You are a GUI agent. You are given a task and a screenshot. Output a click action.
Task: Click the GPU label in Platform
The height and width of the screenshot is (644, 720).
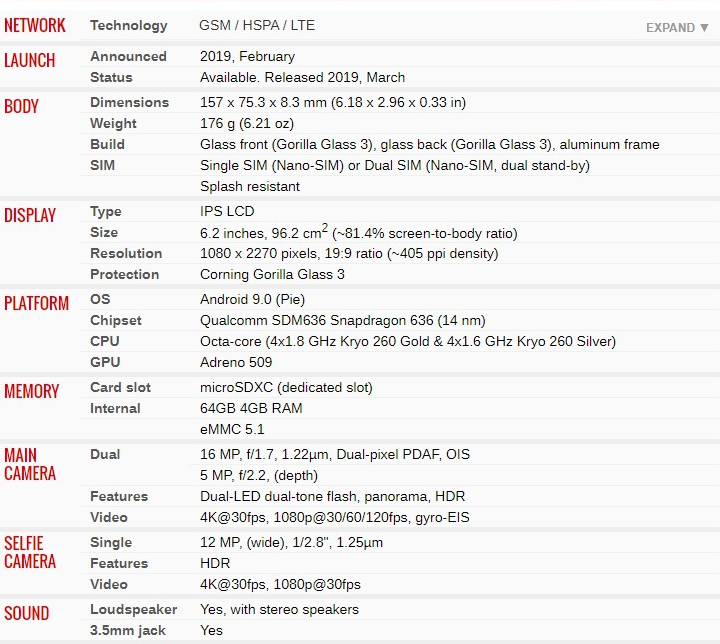105,362
